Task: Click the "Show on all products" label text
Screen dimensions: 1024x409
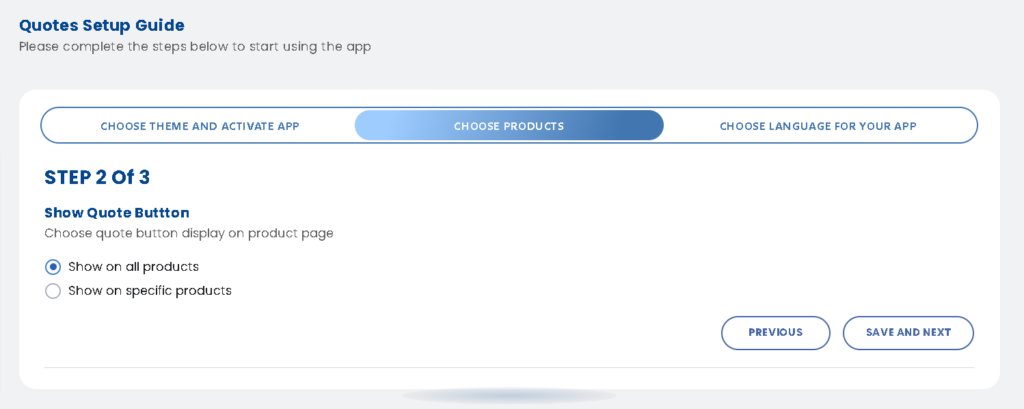Action: (133, 267)
